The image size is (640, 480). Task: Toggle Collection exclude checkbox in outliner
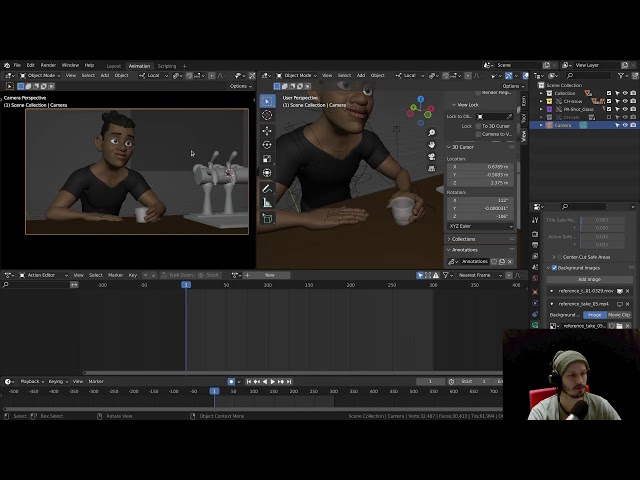(609, 93)
